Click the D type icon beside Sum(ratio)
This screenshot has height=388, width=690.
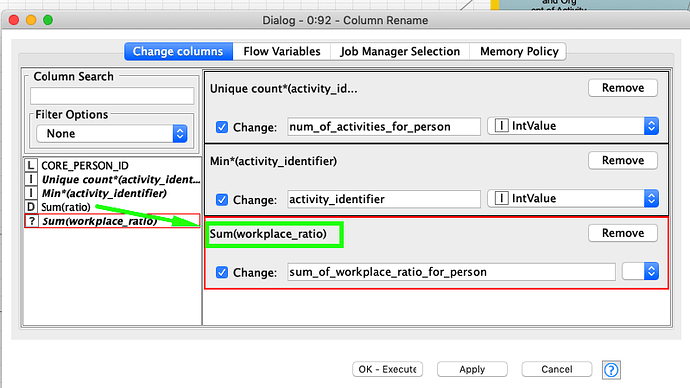[30, 207]
